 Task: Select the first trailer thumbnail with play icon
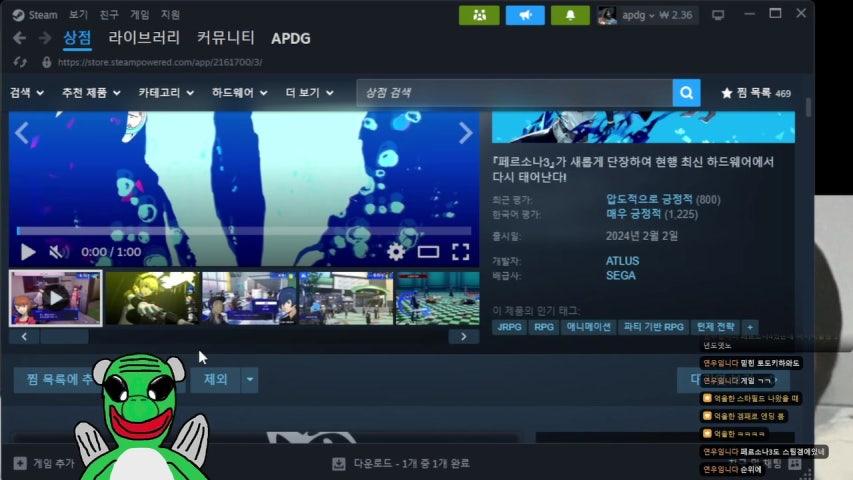pos(55,298)
